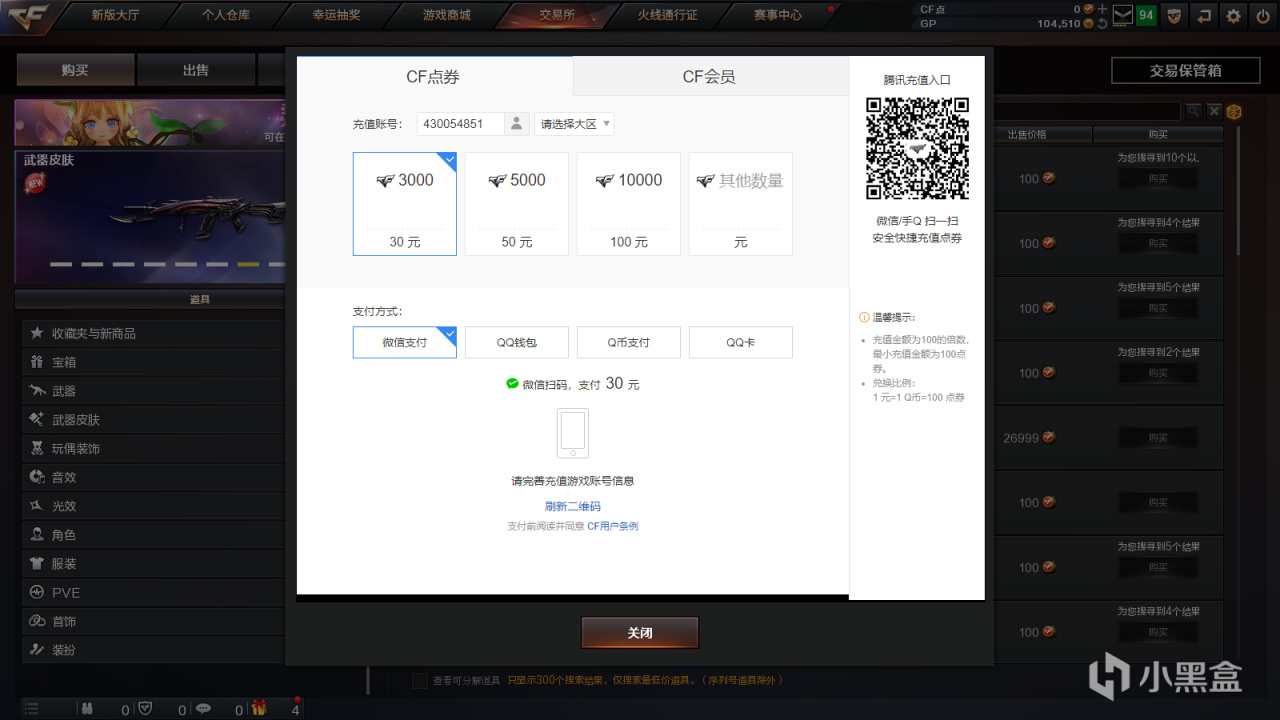Open 交易所 in top navigation
Screen dimensions: 1280x720
pos(557,15)
